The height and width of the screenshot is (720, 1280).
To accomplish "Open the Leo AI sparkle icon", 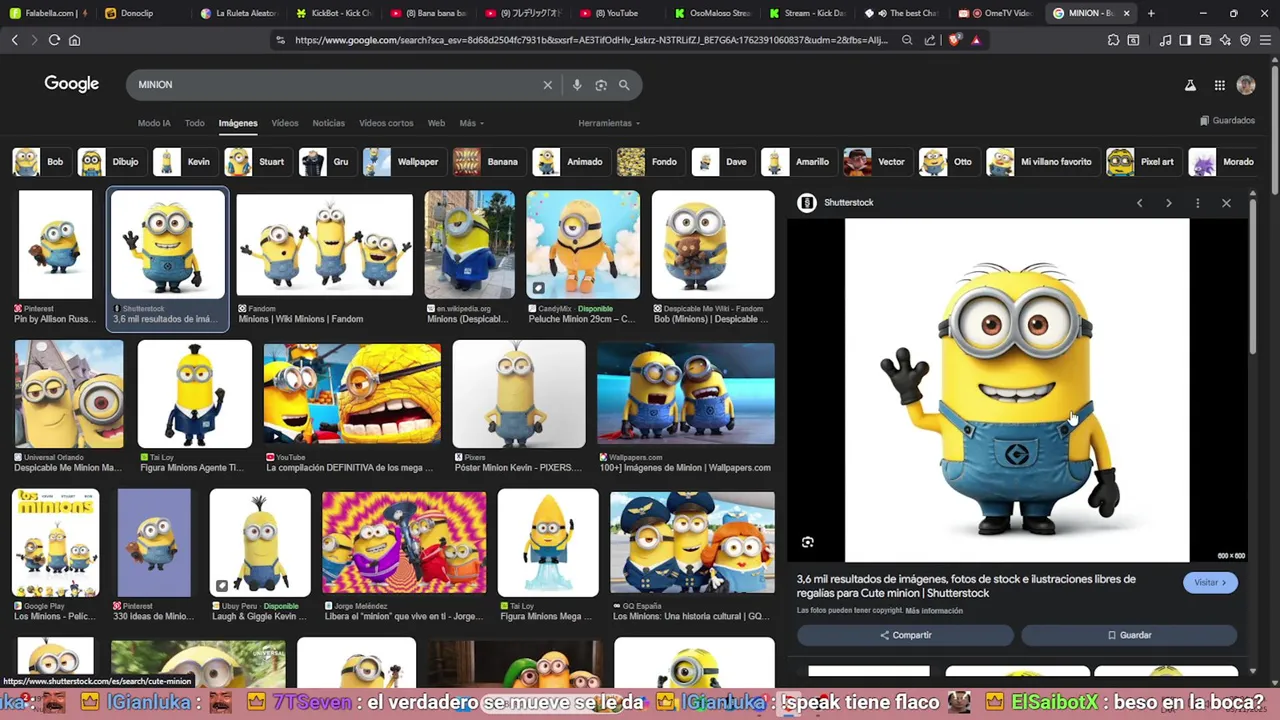I will [1225, 40].
